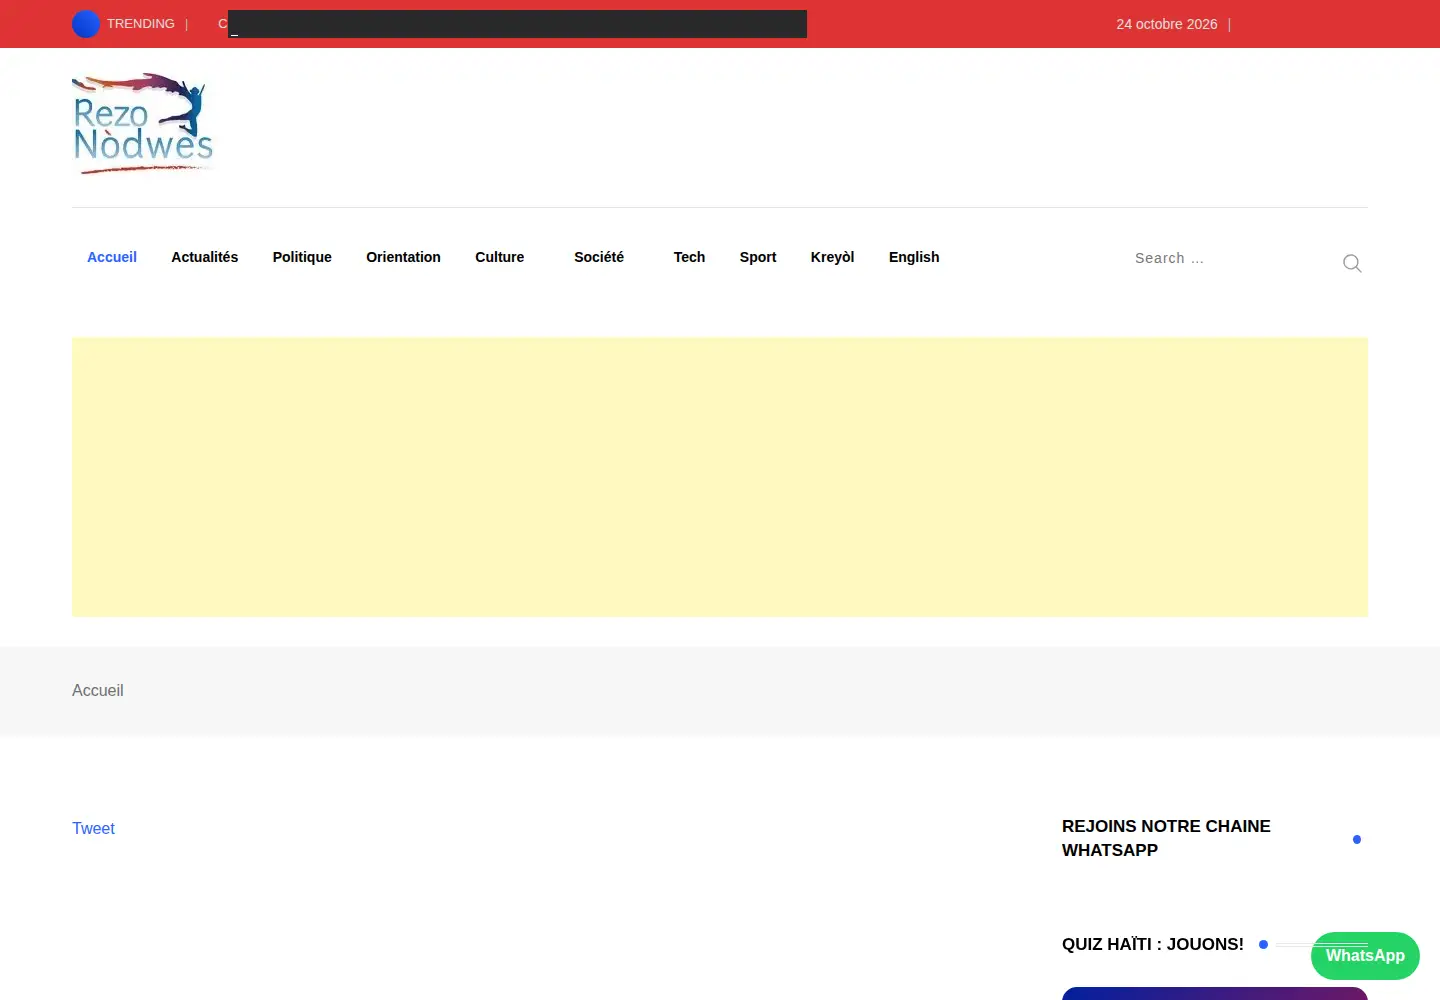Click the Accueil breadcrumb
Viewport: 1440px width, 1000px height.
click(98, 690)
